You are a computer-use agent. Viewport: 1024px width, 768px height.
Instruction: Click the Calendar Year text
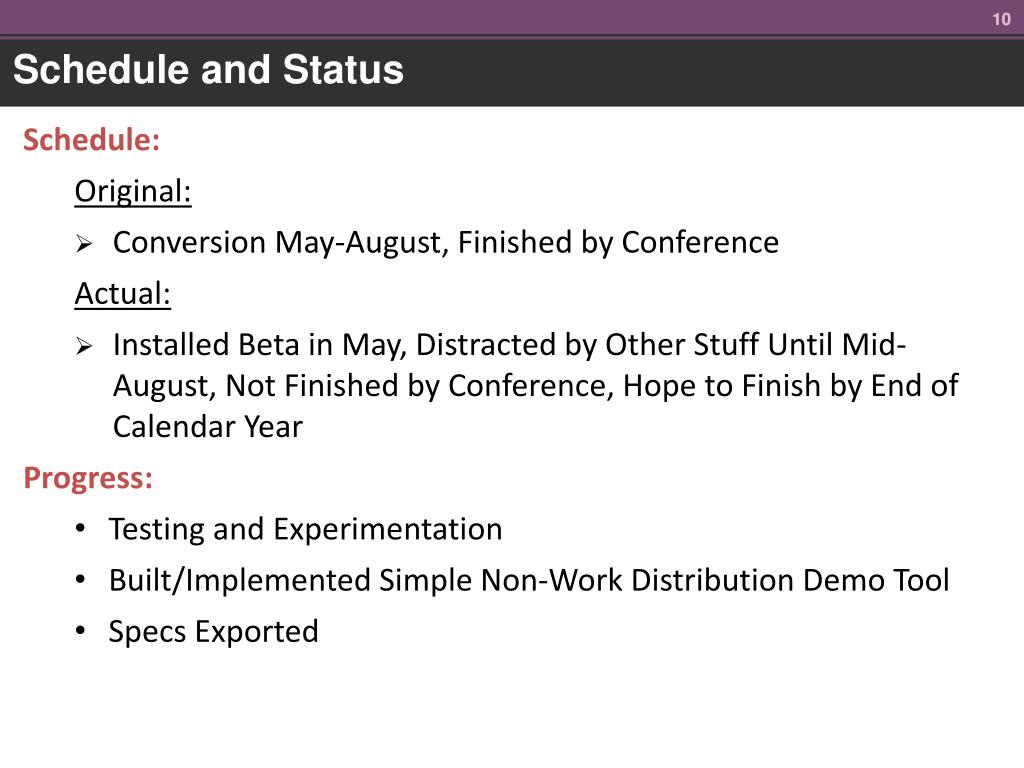click(x=208, y=426)
